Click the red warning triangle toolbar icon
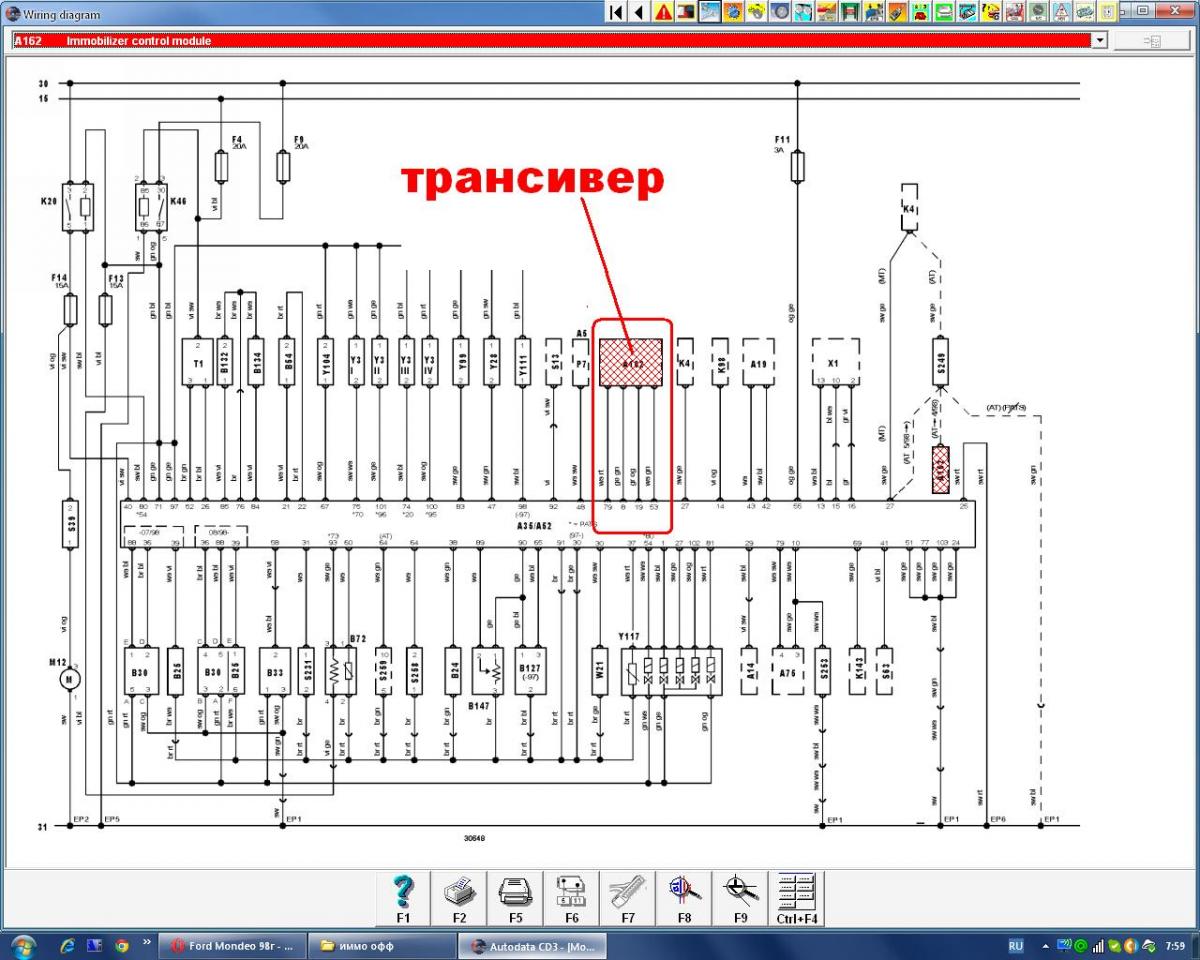 pos(664,12)
